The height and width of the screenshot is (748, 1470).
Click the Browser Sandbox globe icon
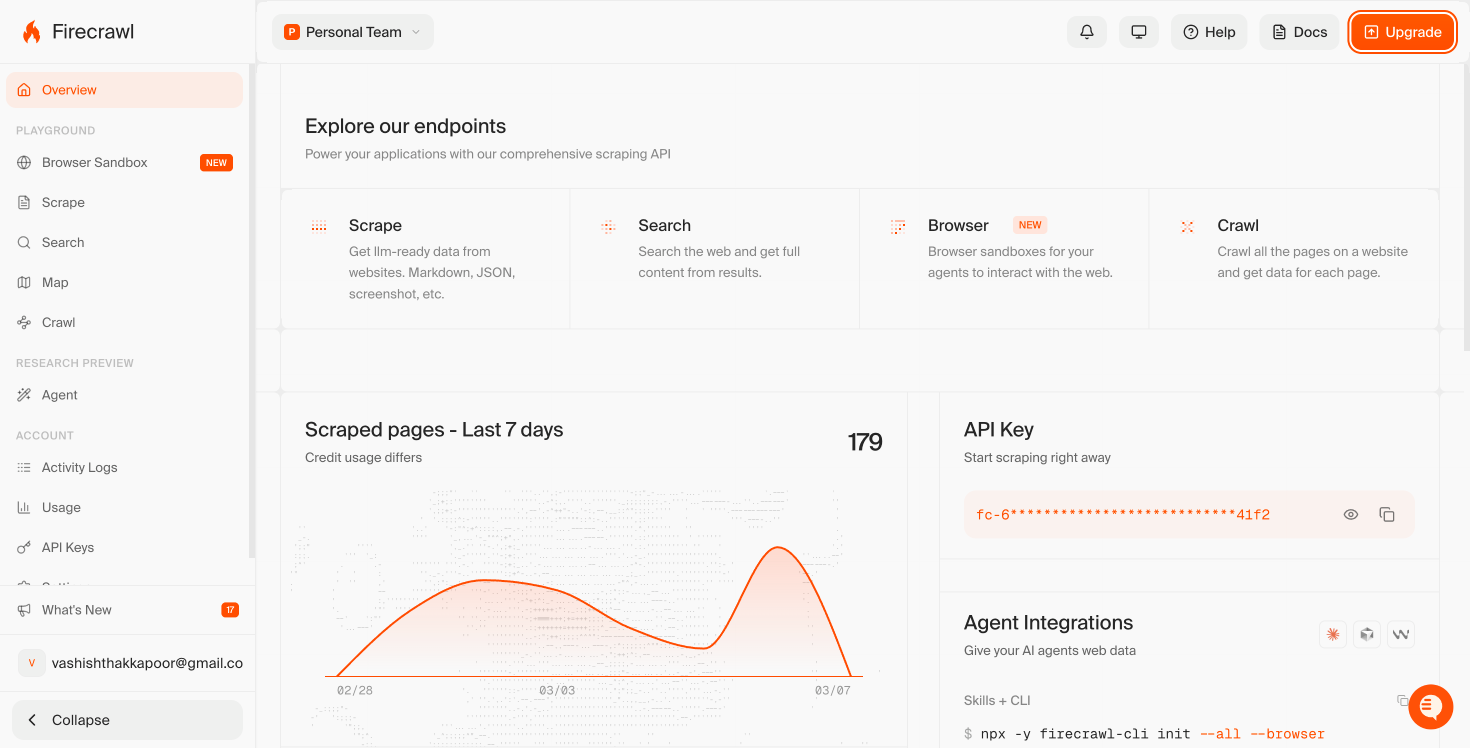[24, 162]
